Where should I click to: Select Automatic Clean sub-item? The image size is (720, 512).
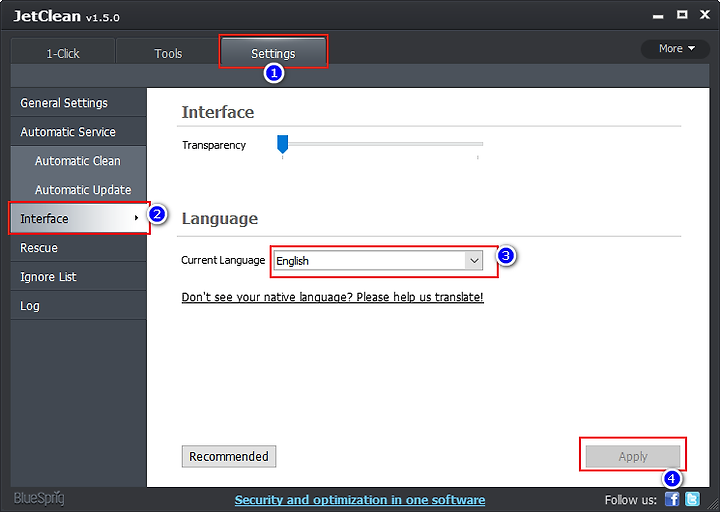click(x=79, y=161)
